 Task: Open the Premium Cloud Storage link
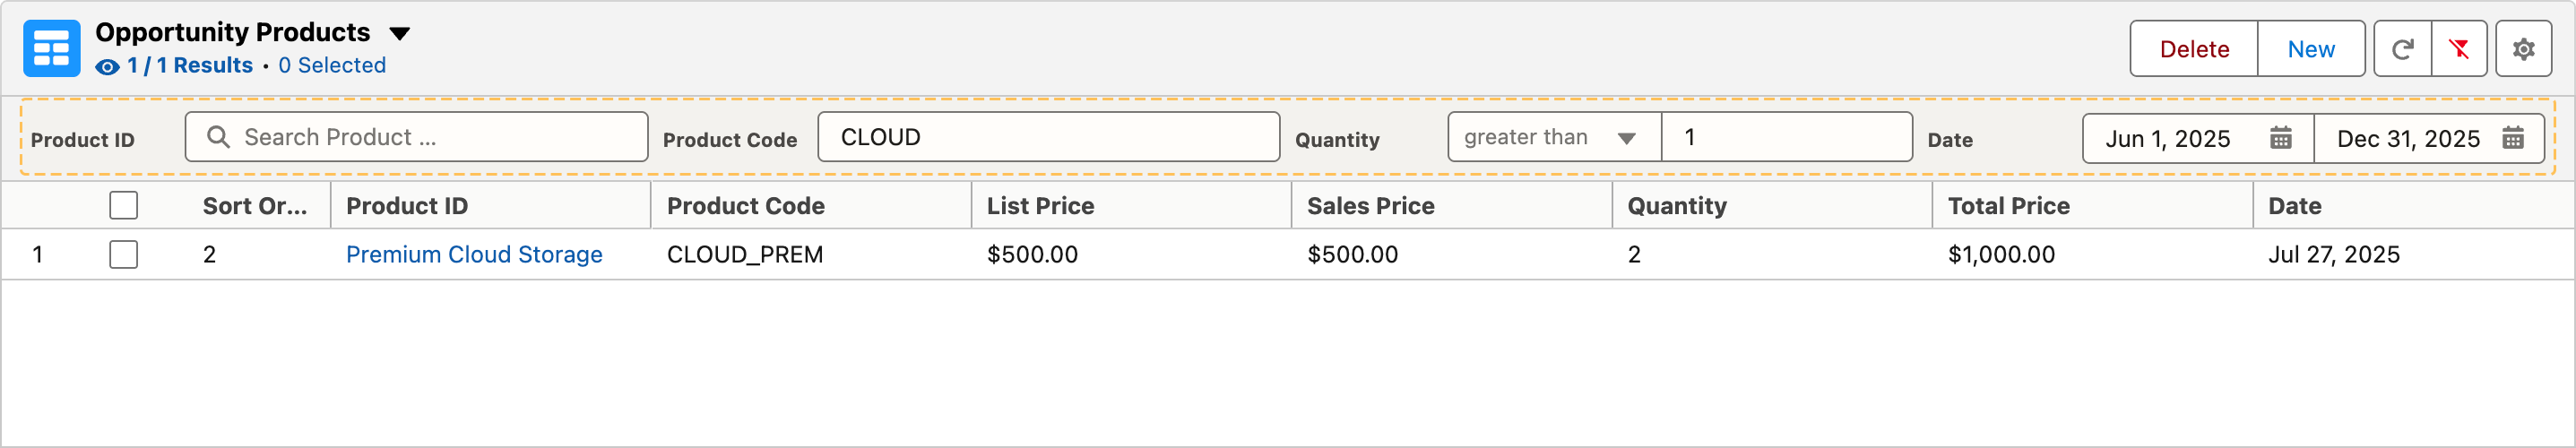(474, 255)
